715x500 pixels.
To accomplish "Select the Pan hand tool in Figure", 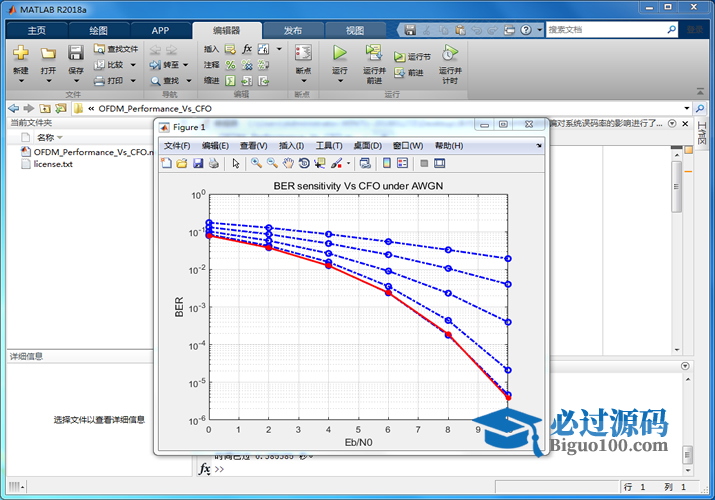I will click(x=288, y=163).
